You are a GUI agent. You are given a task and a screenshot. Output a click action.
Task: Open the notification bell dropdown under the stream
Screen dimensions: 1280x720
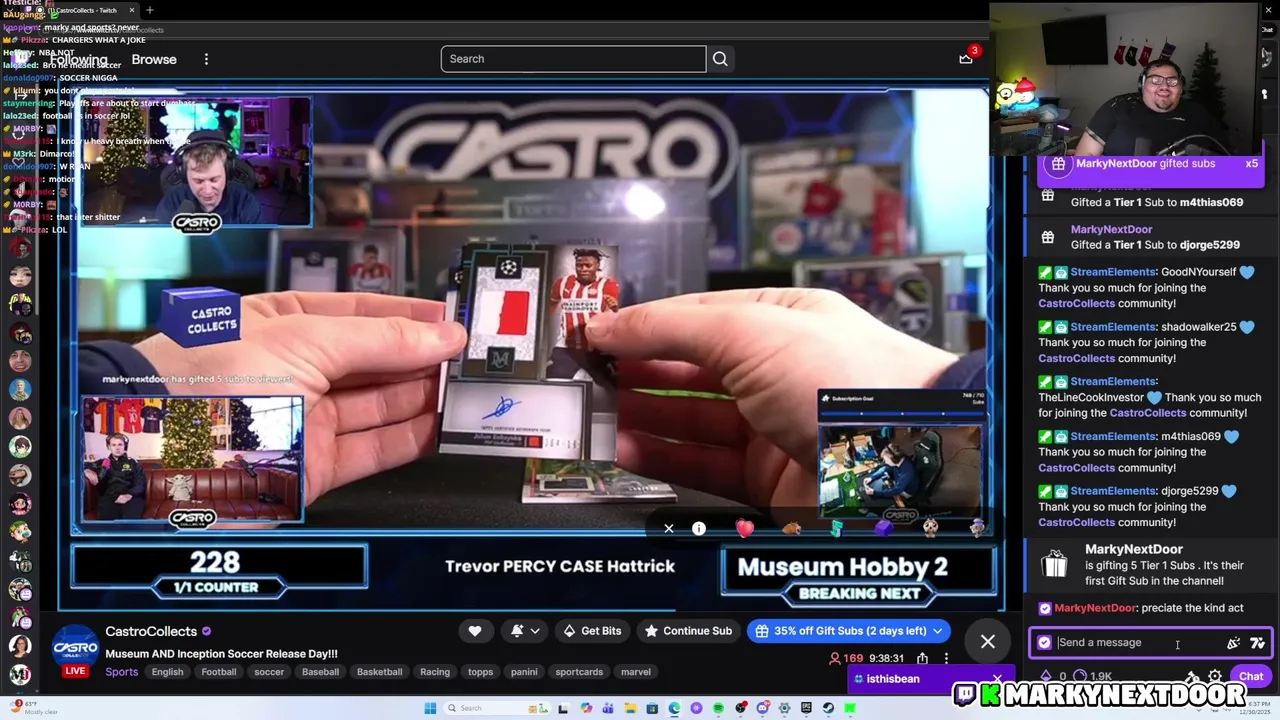(525, 631)
